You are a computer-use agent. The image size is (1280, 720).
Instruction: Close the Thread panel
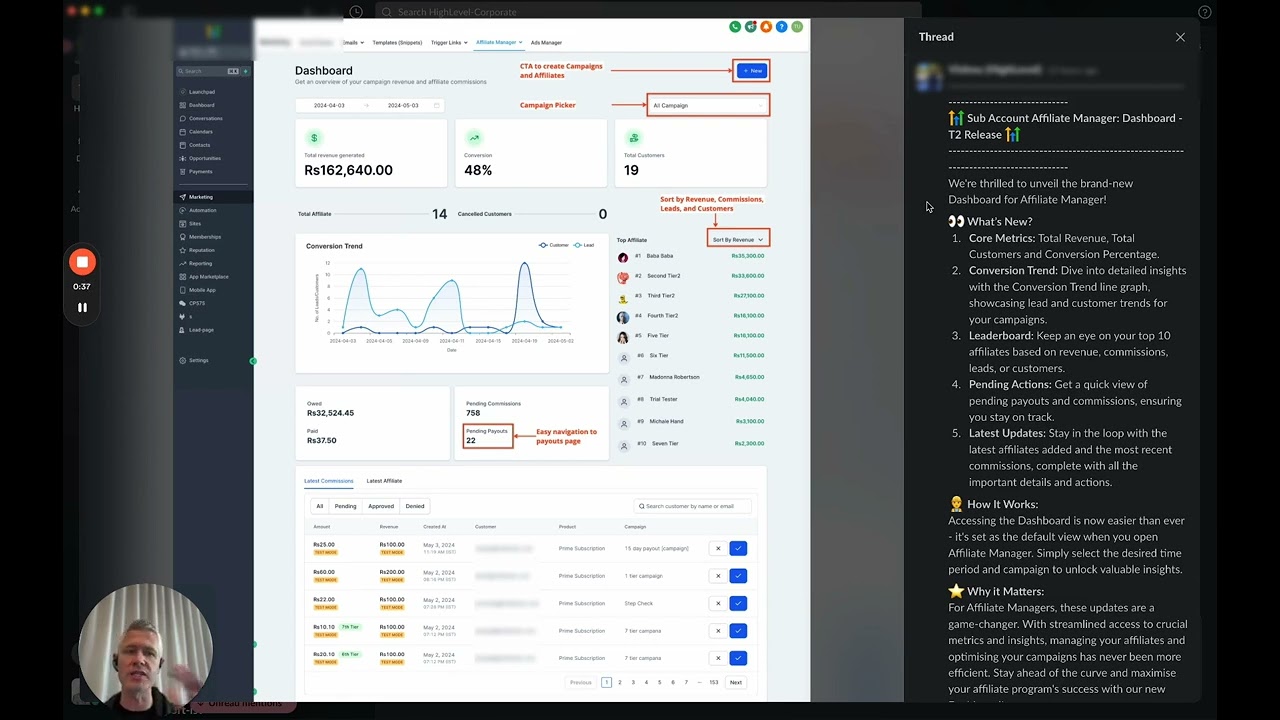click(x=1180, y=37)
